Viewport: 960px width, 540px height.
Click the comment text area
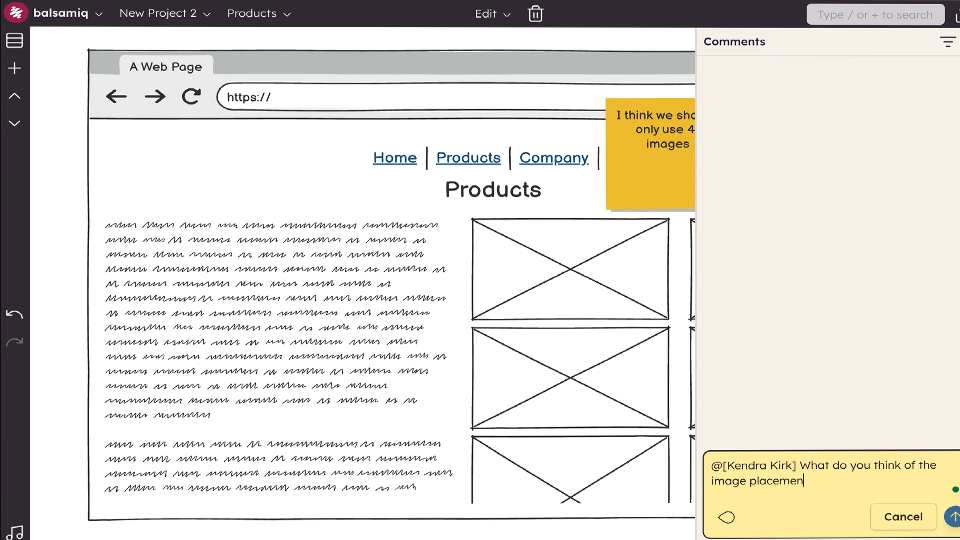(830, 473)
